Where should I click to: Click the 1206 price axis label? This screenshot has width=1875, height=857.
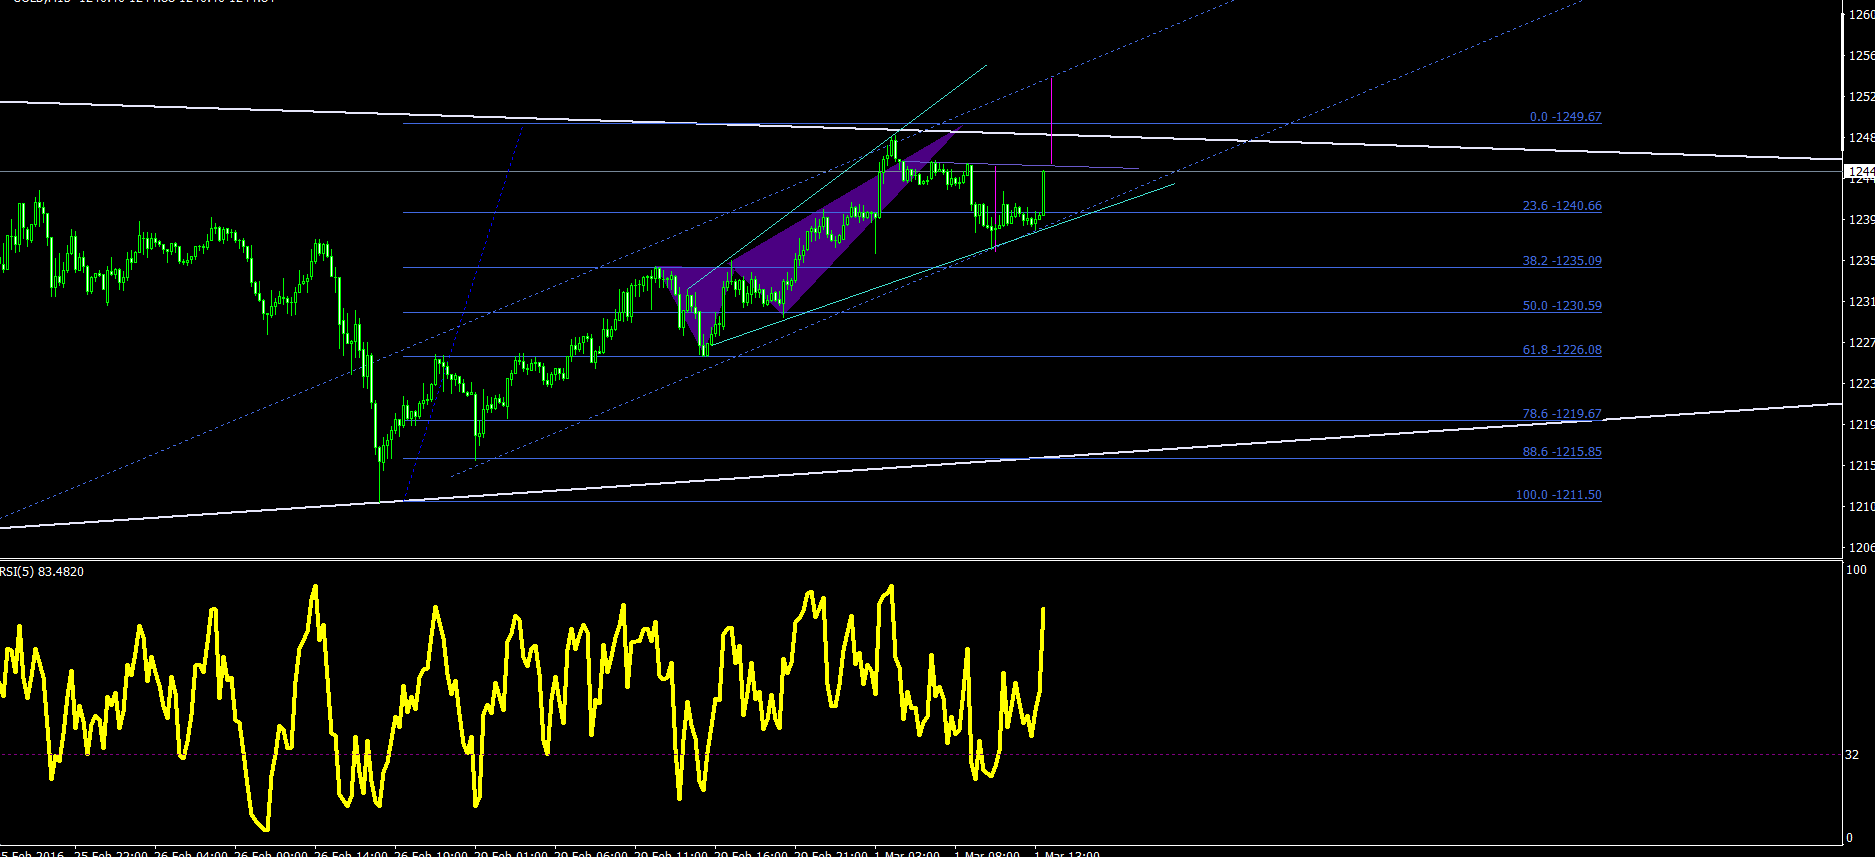point(1861,548)
